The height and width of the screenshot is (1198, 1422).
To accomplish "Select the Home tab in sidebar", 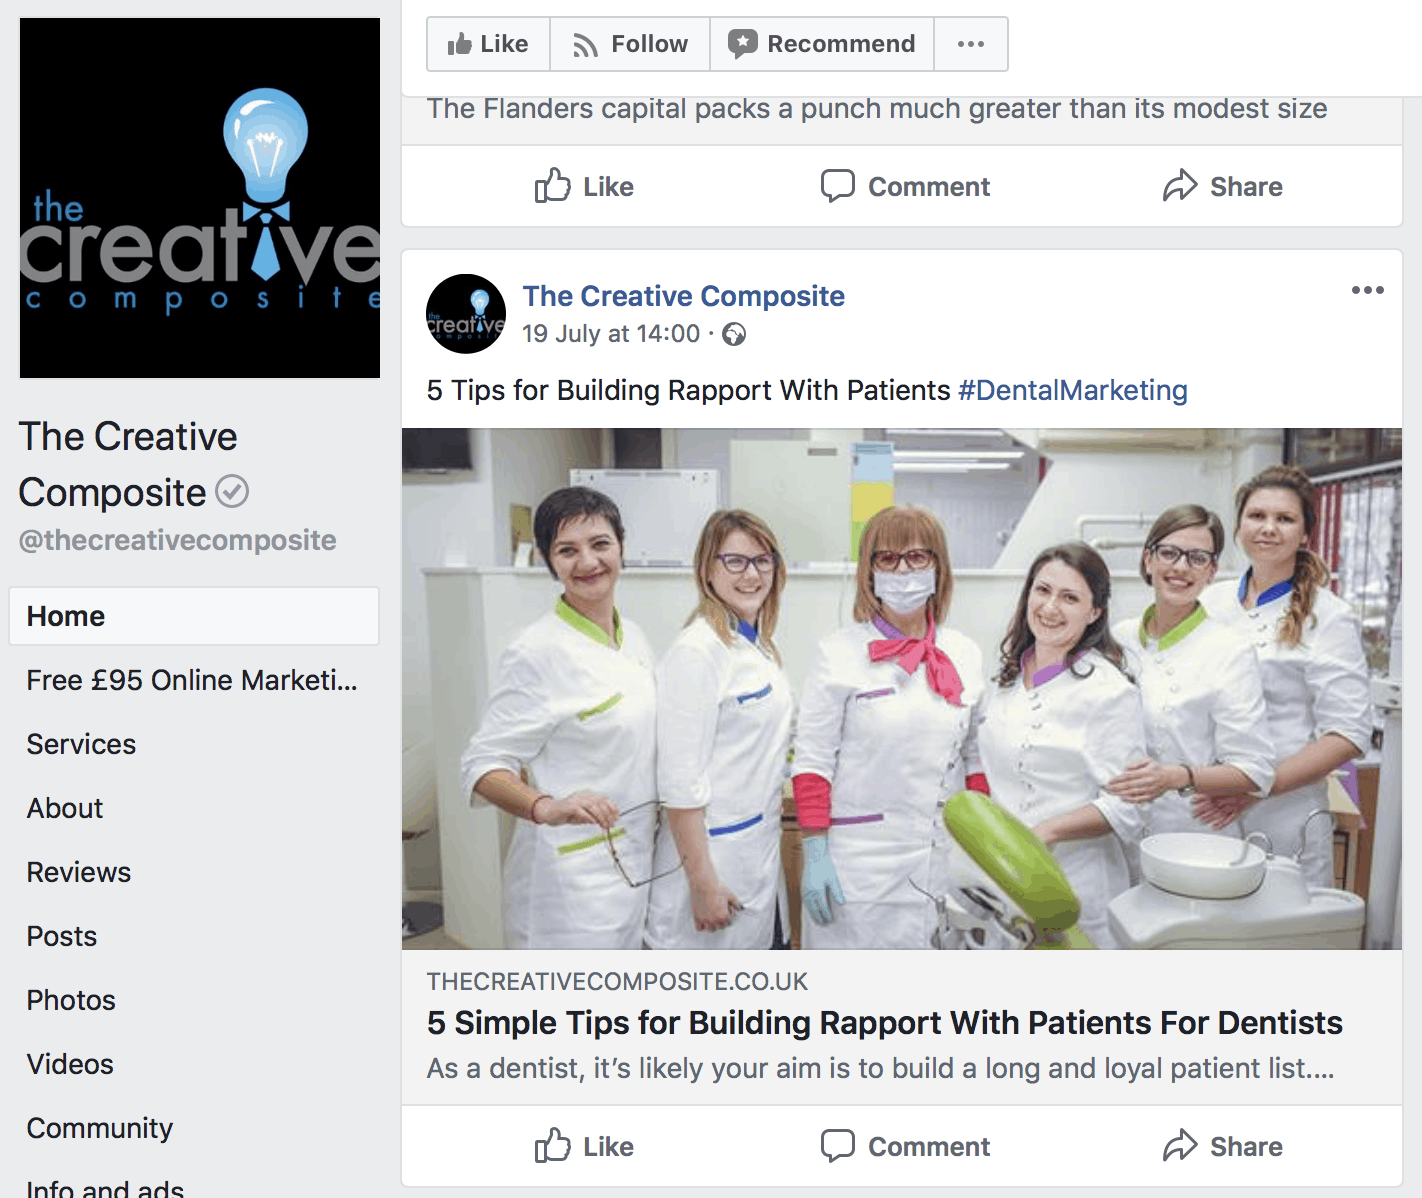I will pos(194,616).
